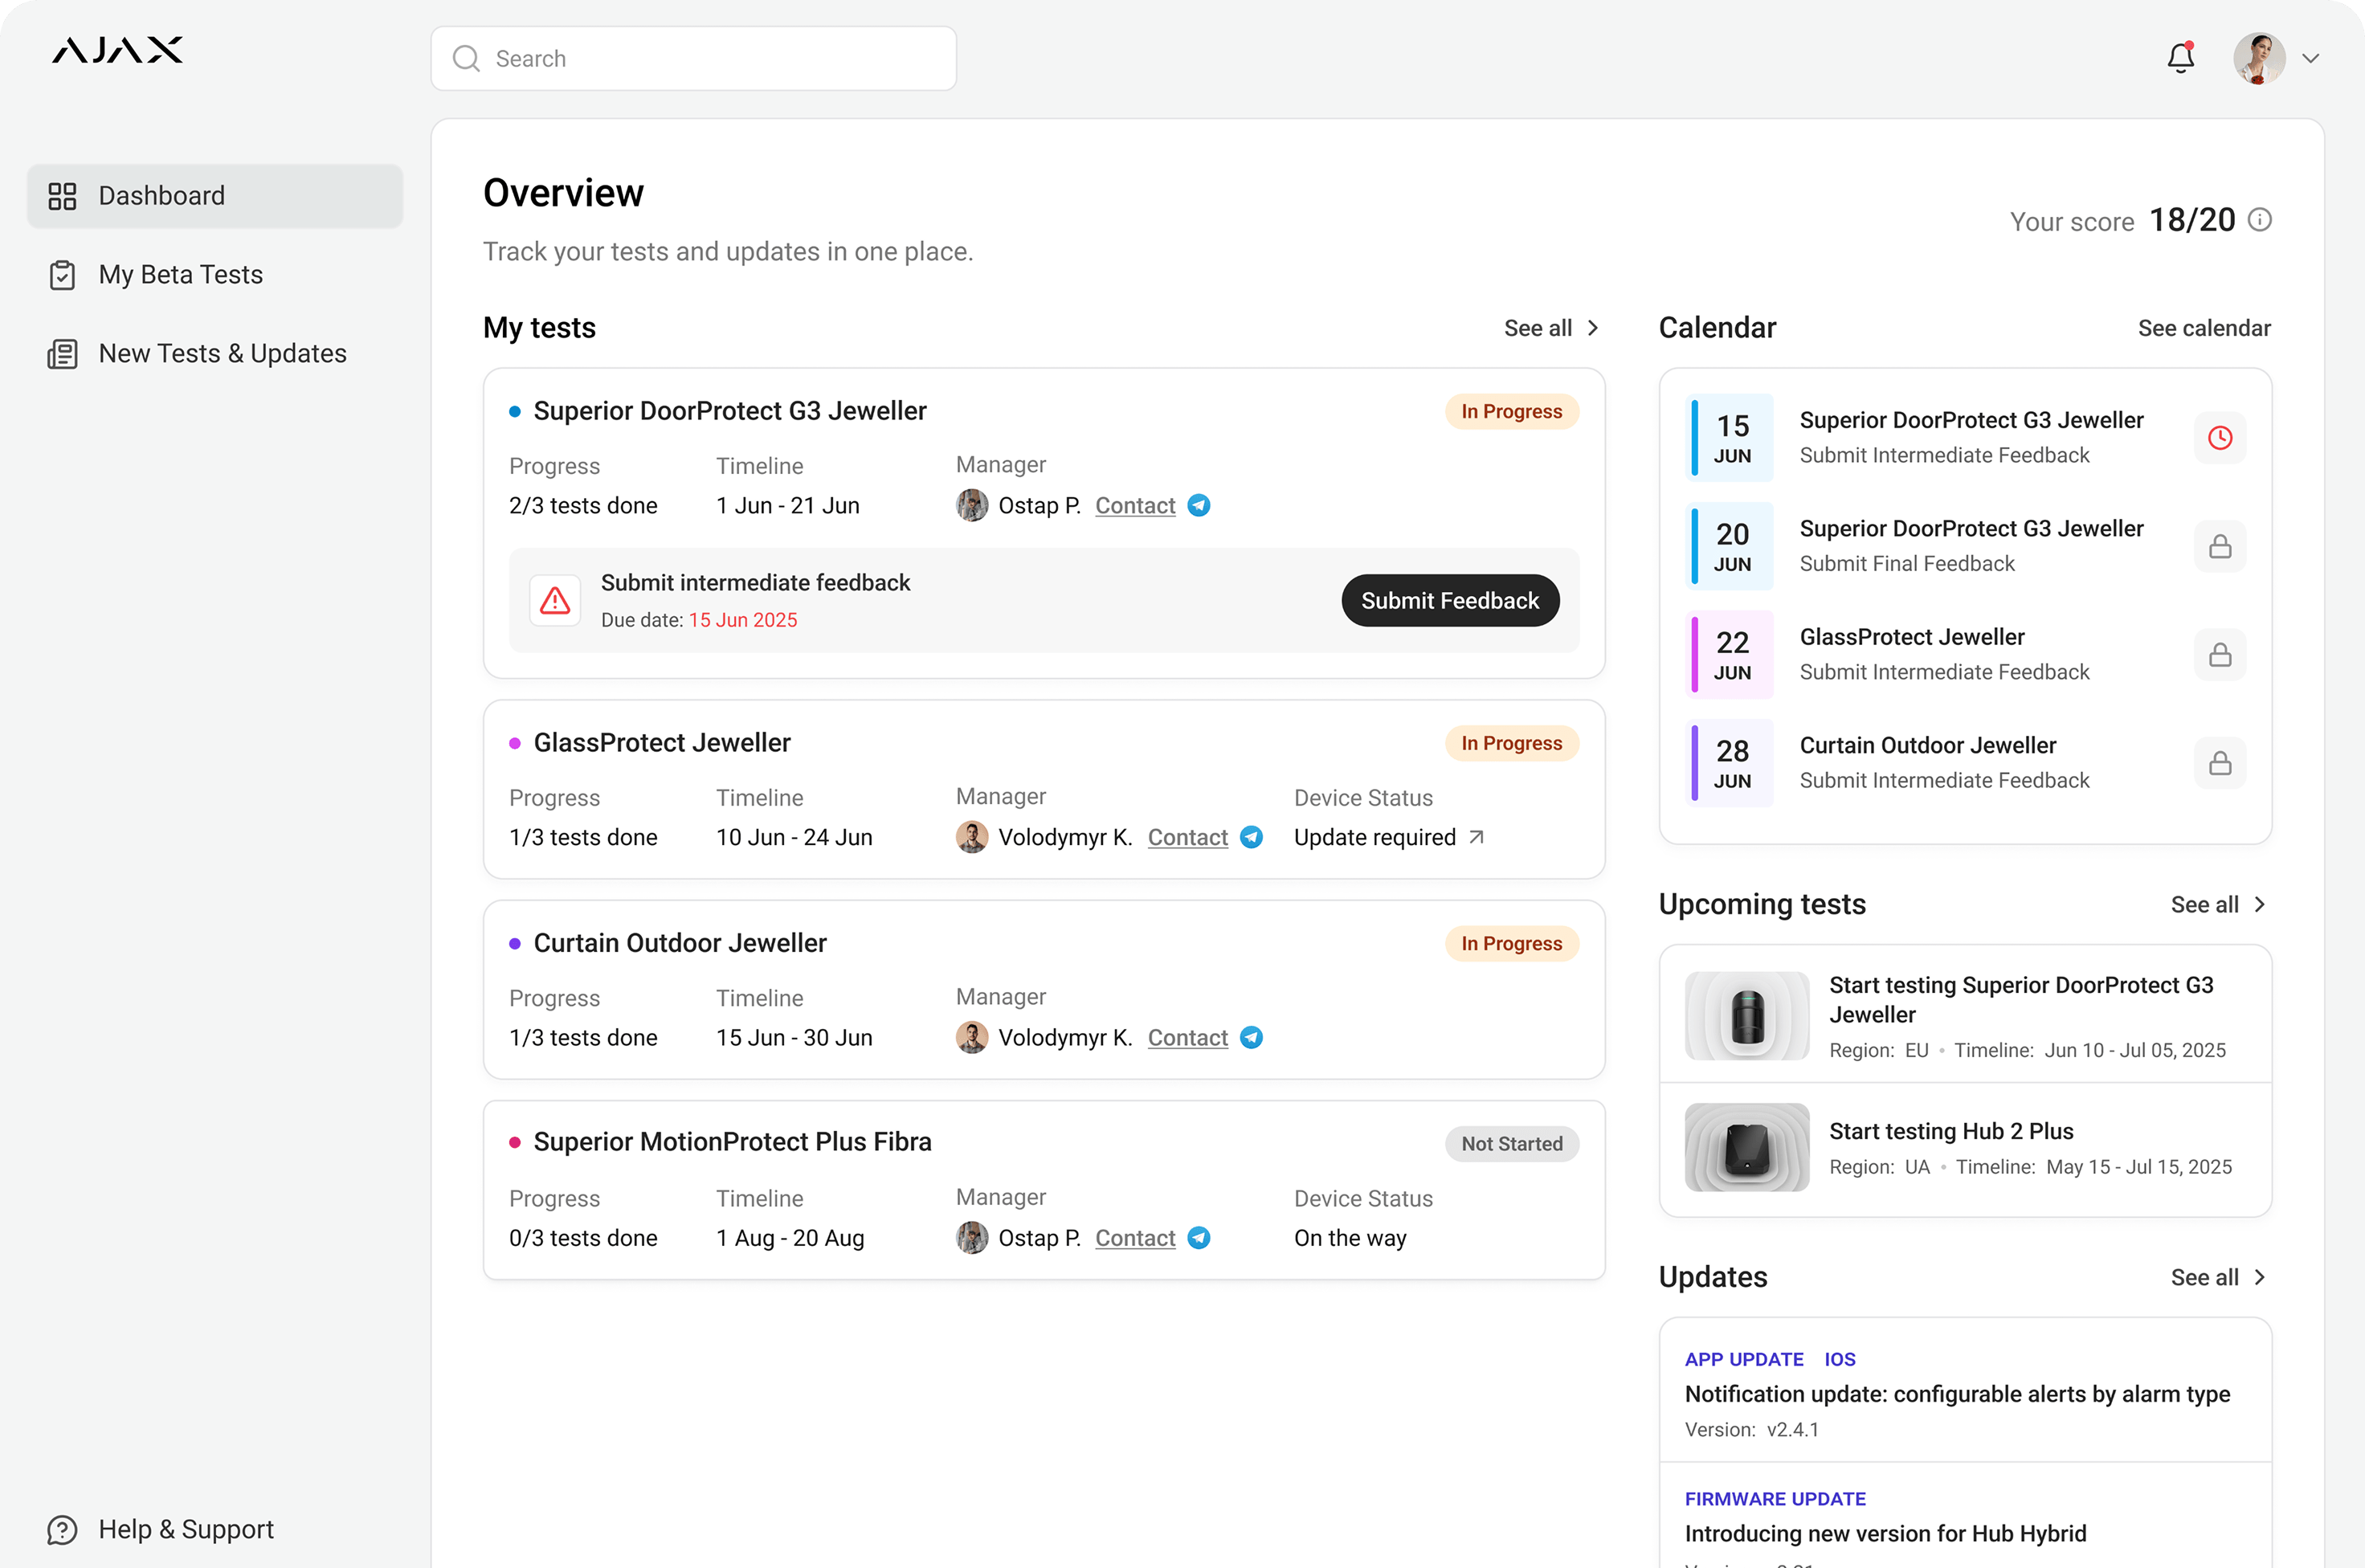The image size is (2365, 1568).
Task: Click See all for My tests
Action: click(x=1538, y=328)
